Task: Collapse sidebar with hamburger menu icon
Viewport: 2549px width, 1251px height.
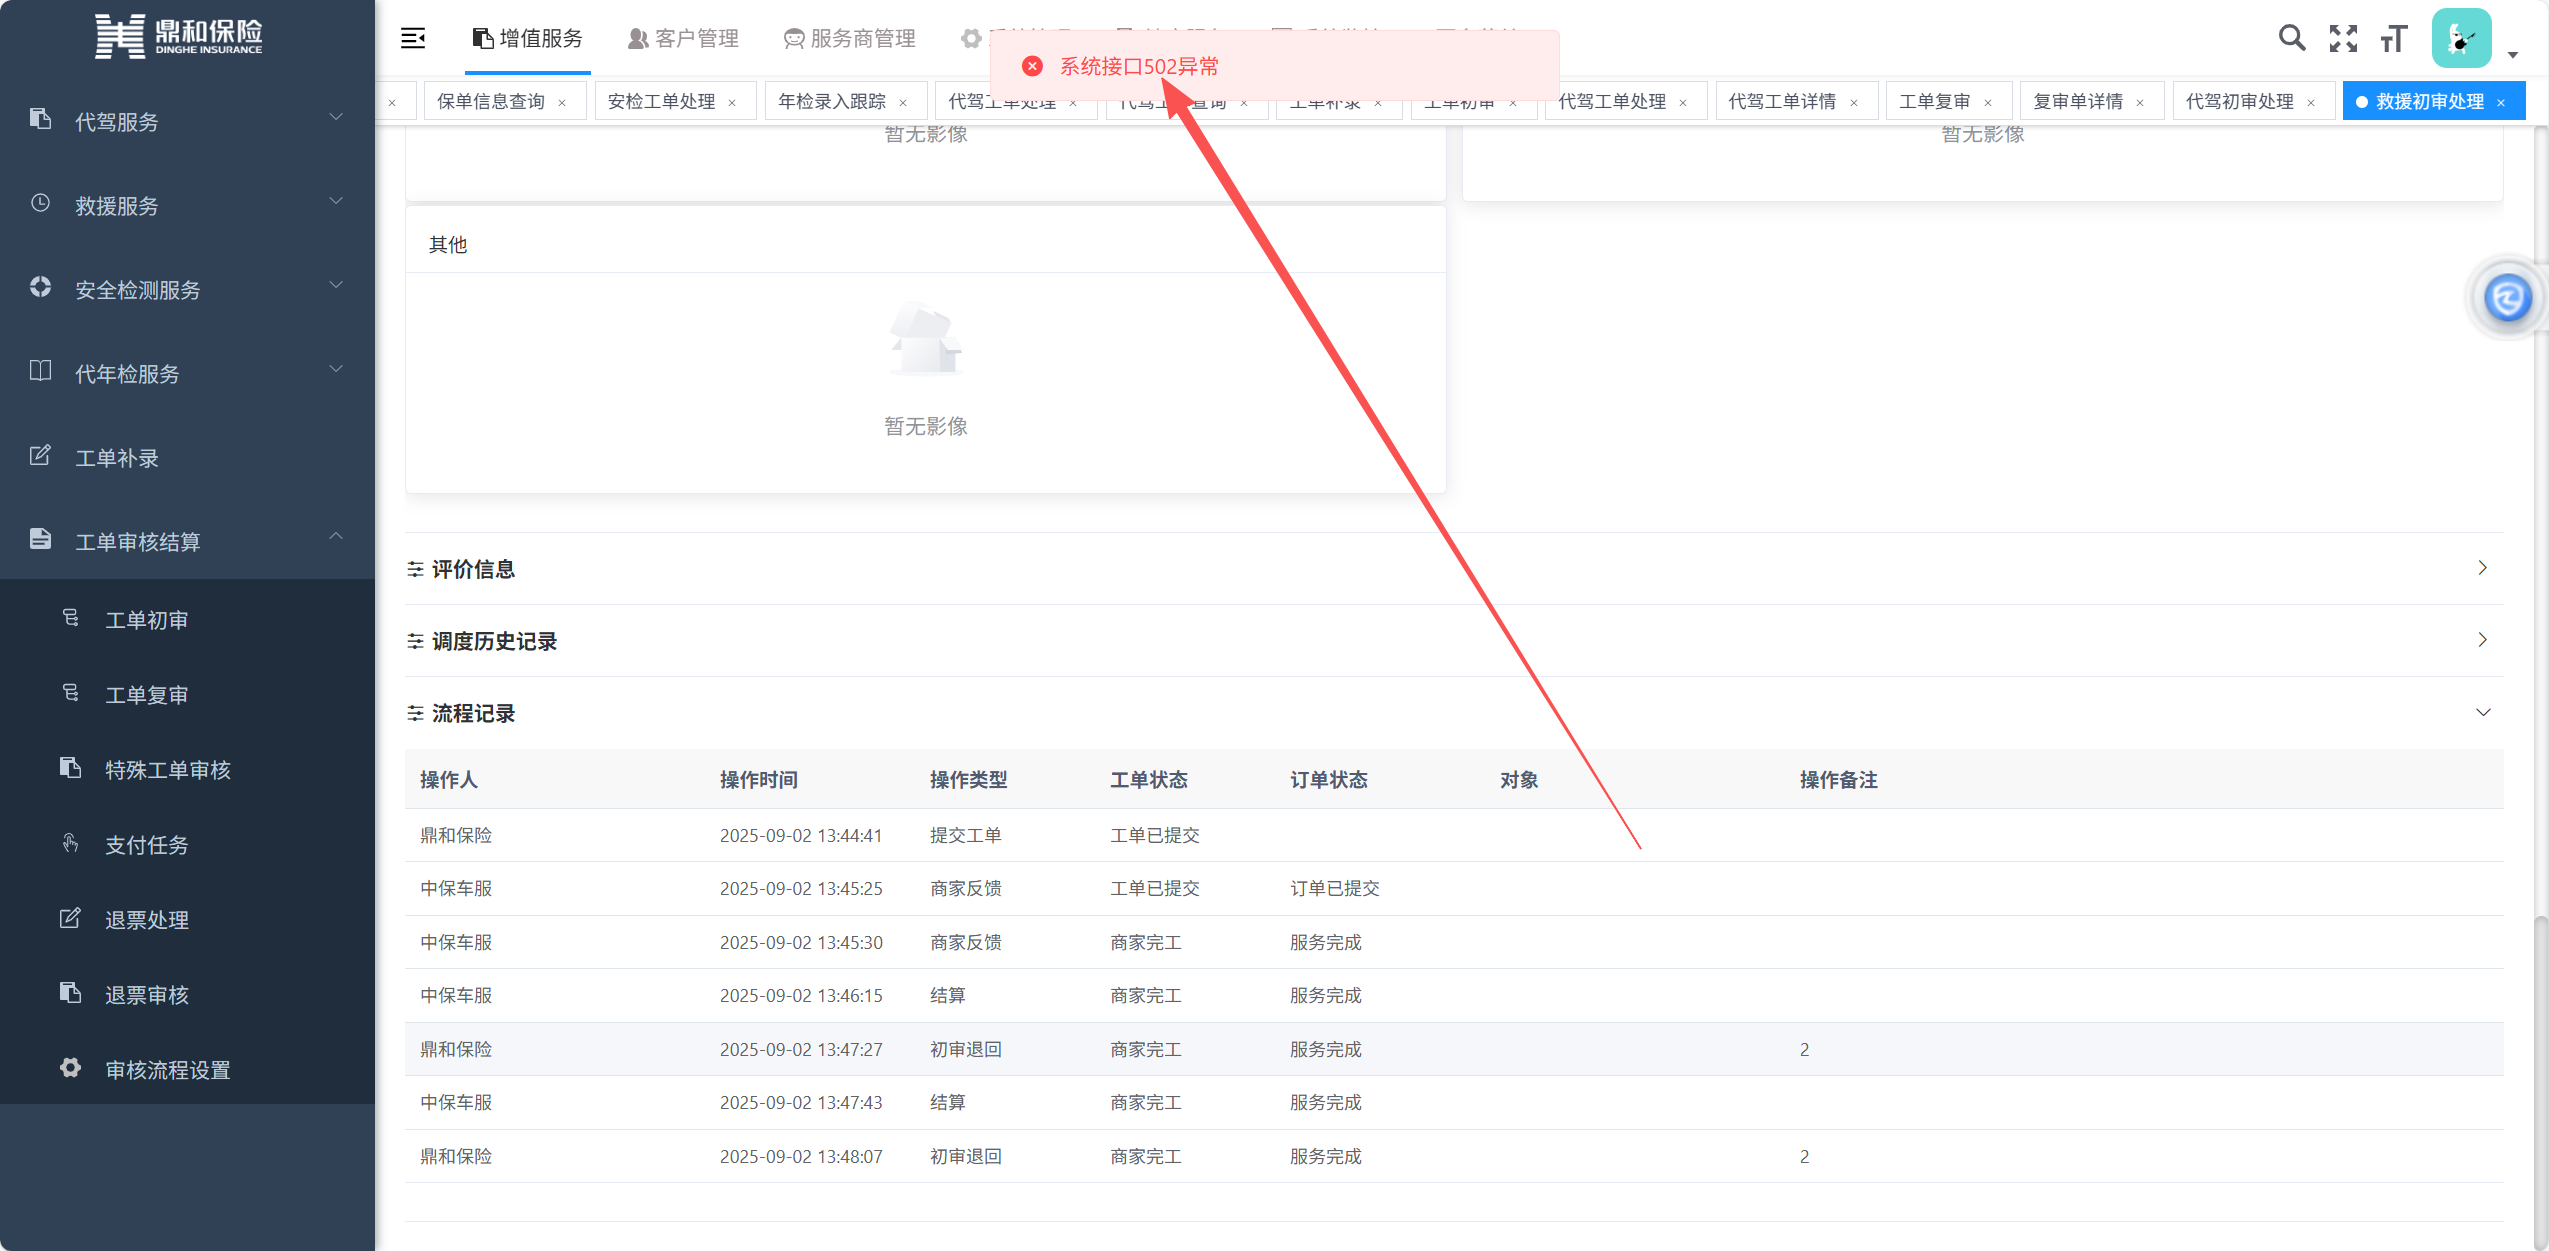Action: [413, 38]
